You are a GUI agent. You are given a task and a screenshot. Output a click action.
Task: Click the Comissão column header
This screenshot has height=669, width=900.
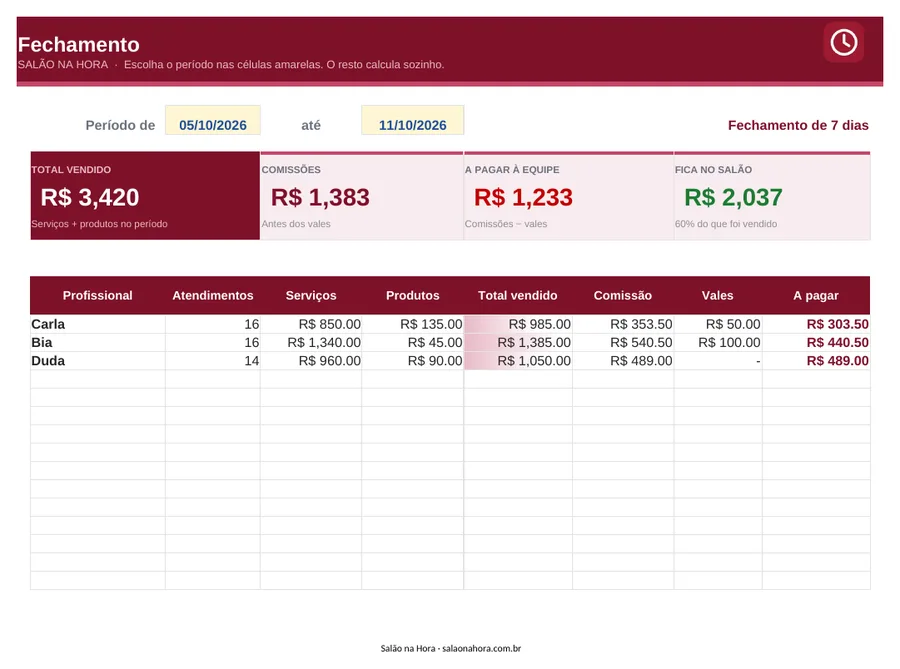(x=623, y=295)
